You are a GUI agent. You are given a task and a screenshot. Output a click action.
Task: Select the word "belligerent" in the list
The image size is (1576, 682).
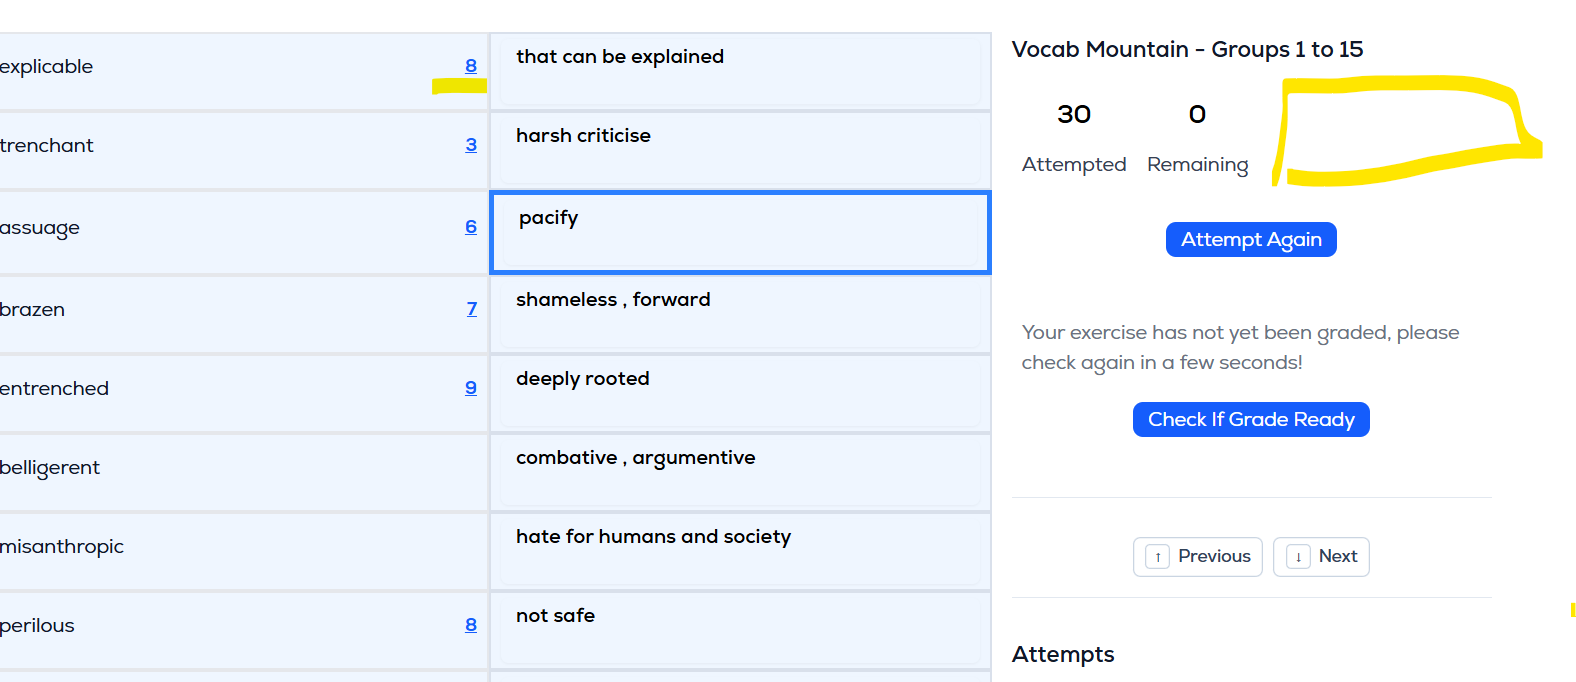coord(50,468)
